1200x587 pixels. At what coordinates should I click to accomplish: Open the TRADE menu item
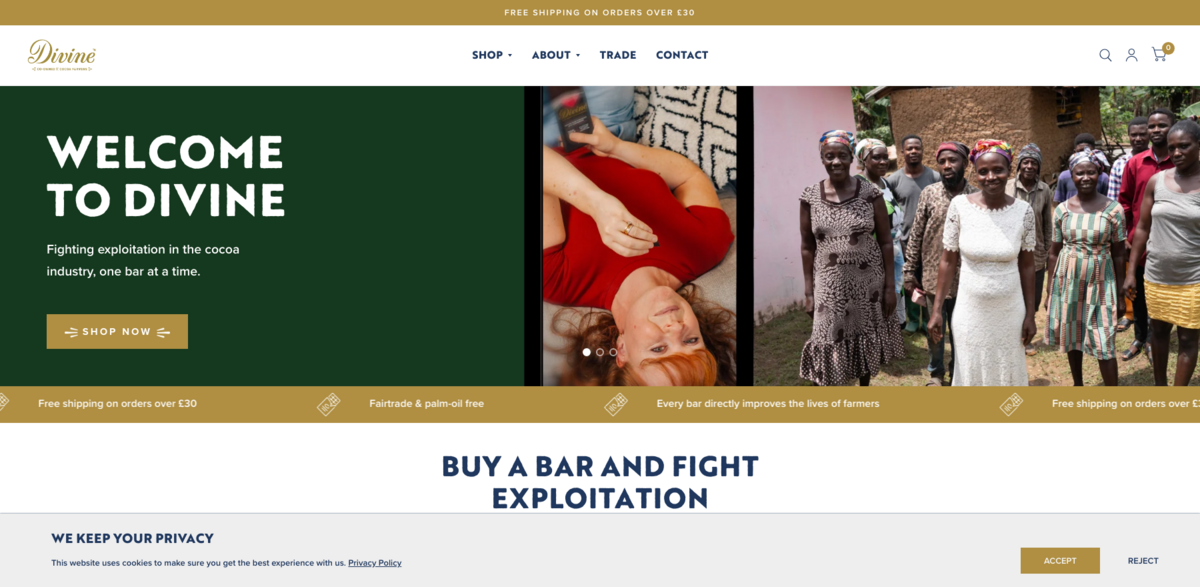click(618, 55)
